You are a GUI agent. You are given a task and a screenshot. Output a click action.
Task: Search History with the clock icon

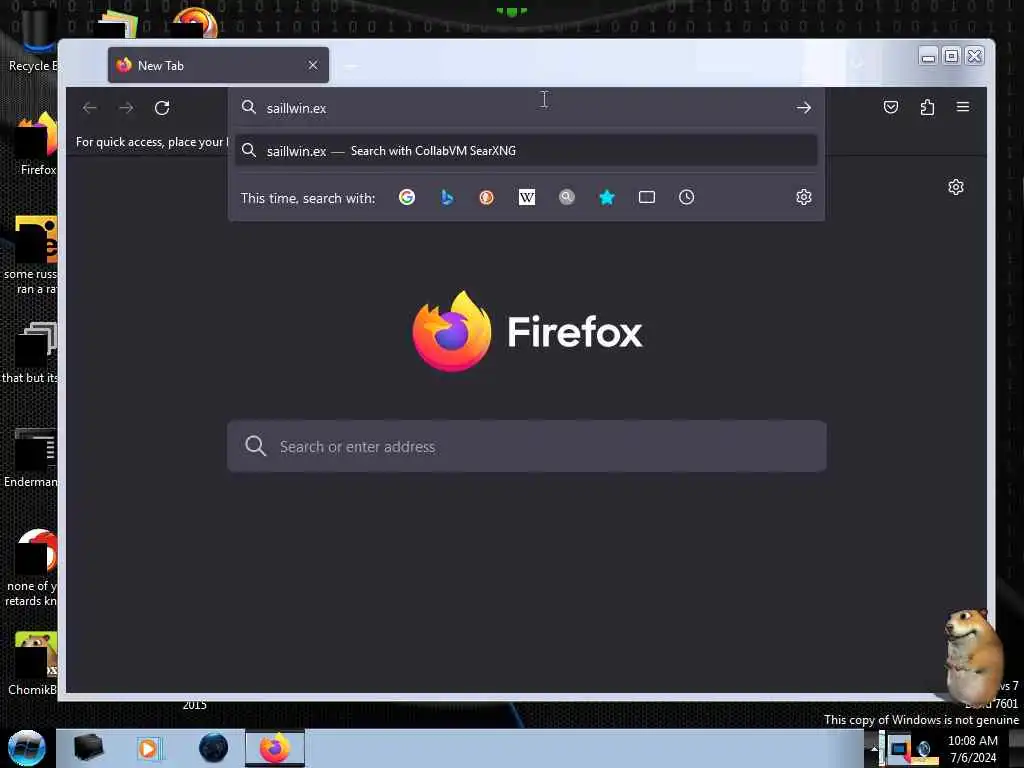[x=686, y=197]
